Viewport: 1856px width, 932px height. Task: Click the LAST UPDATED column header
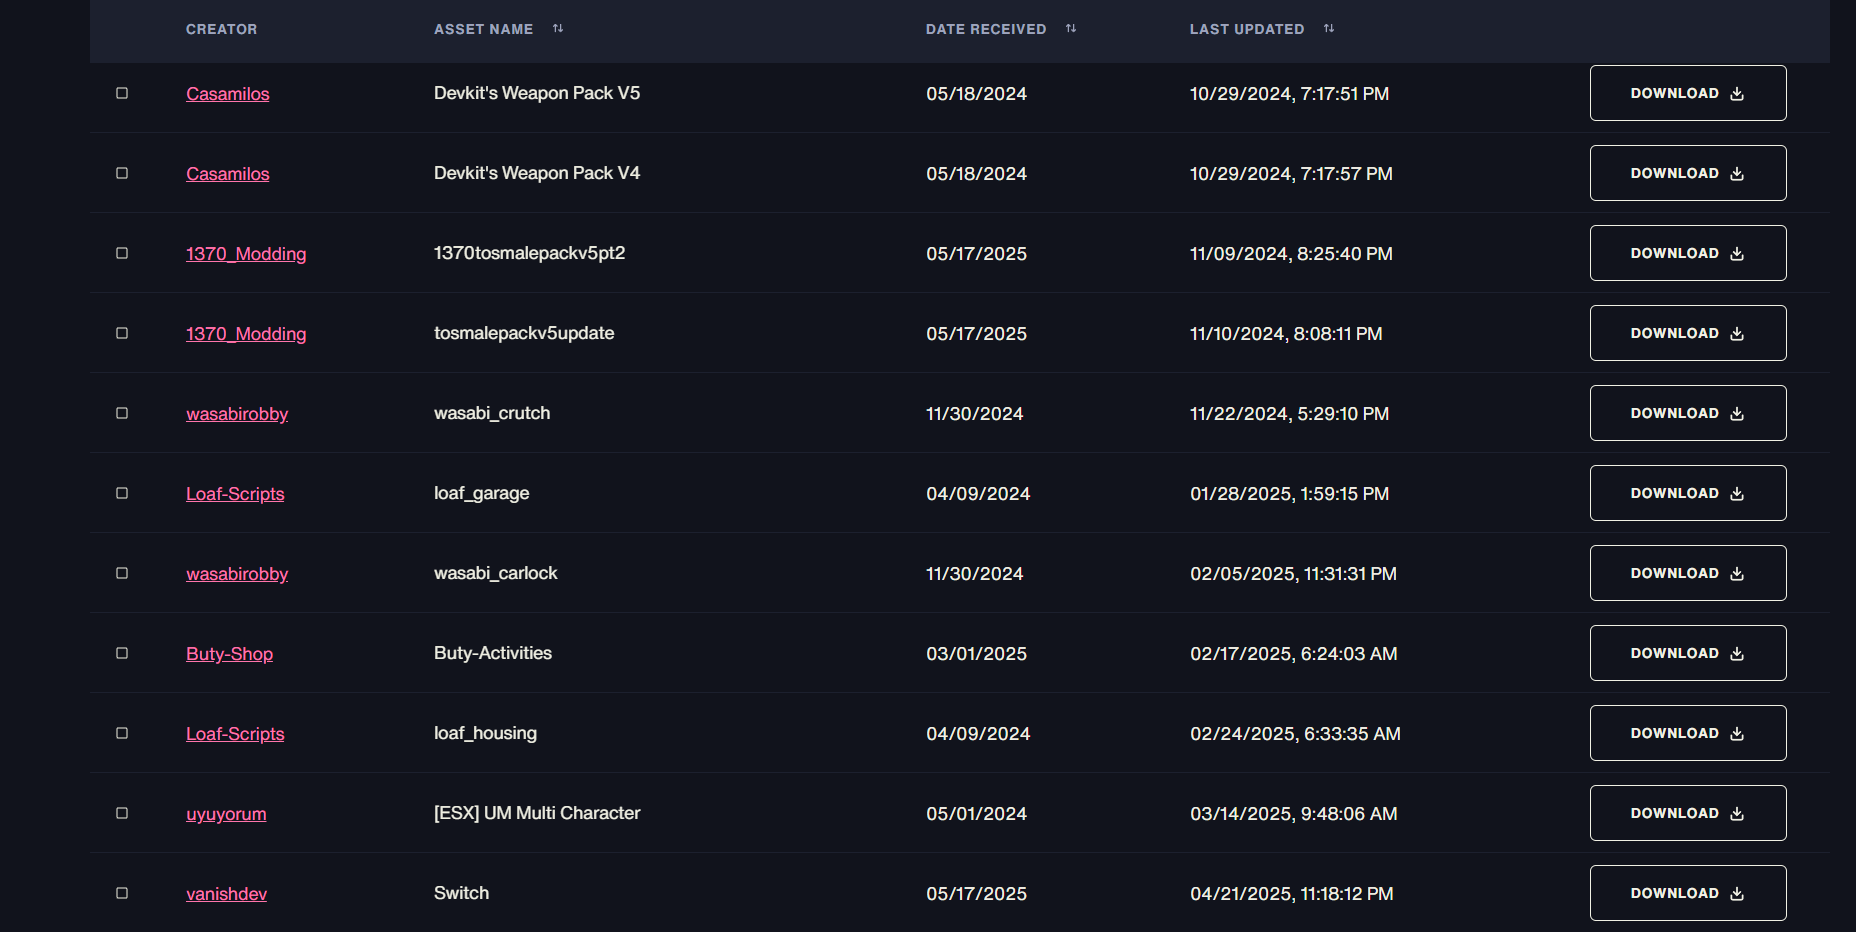1247,29
